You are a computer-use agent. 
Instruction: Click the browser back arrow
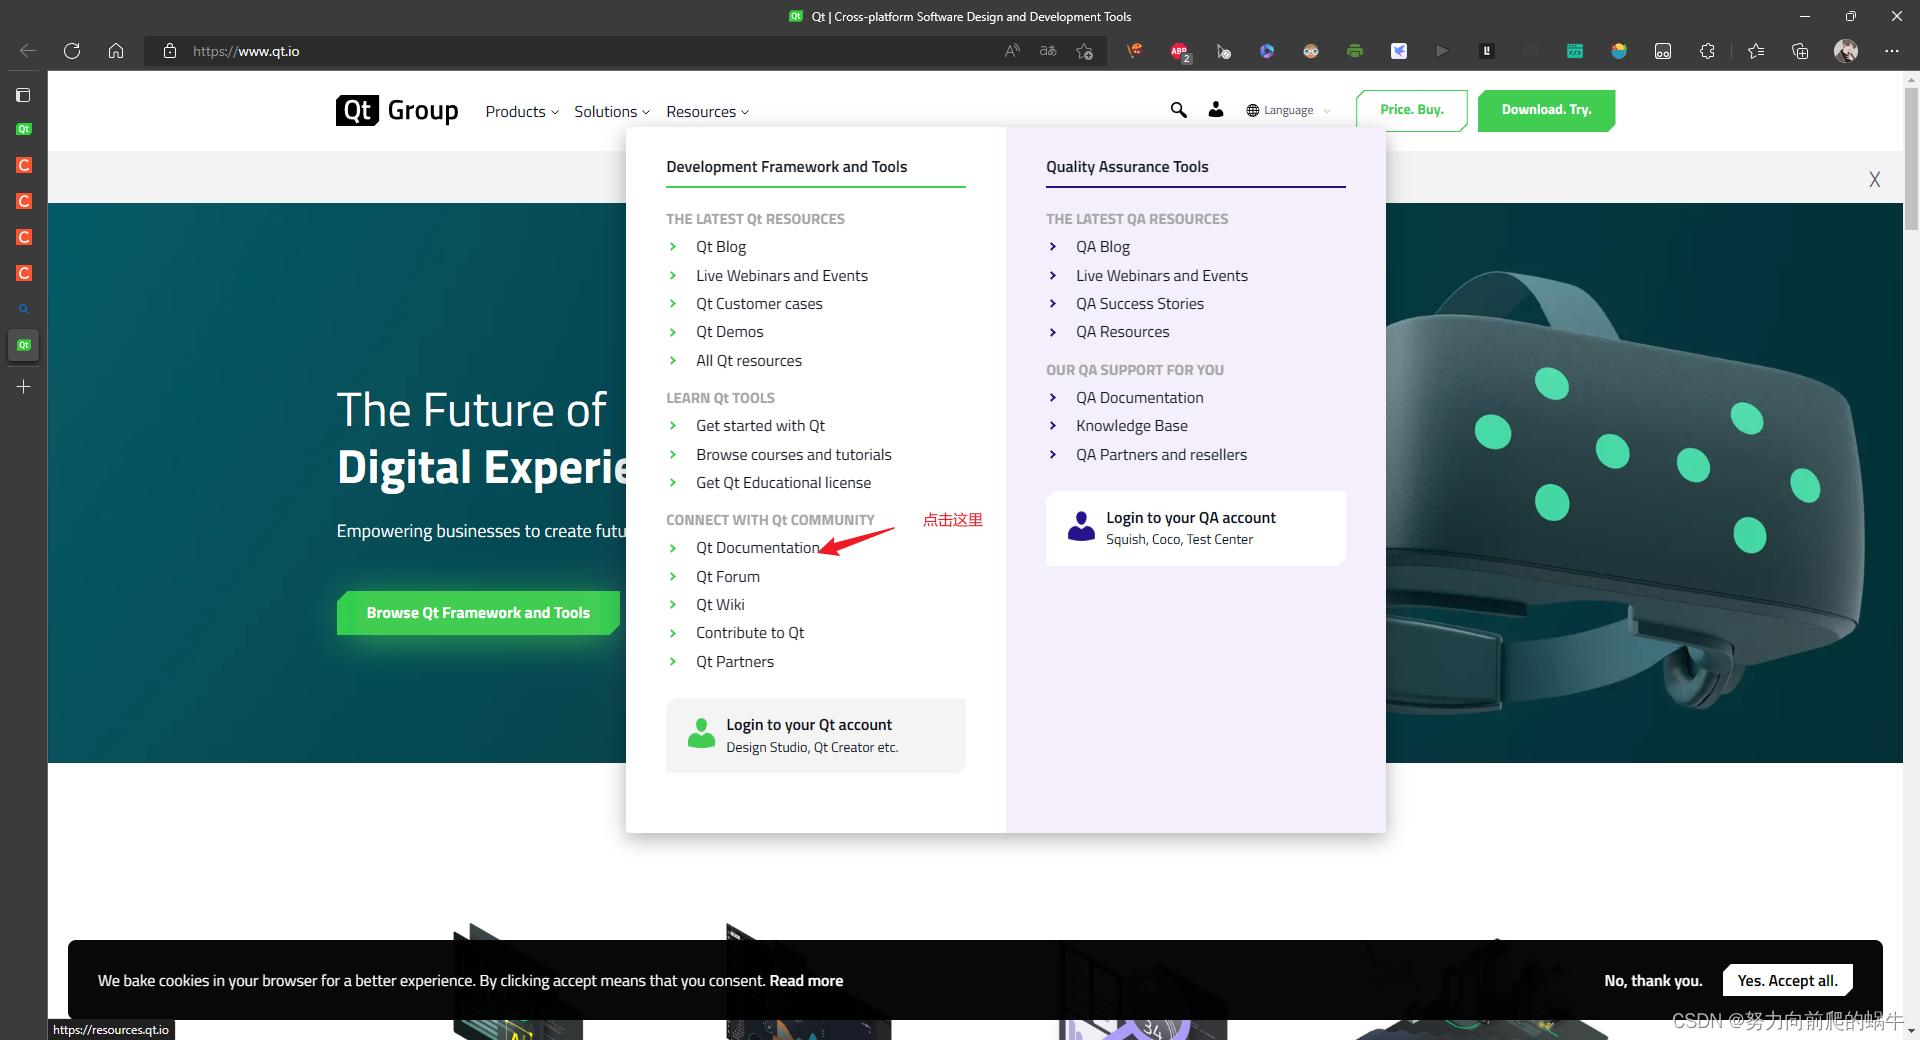coord(28,51)
